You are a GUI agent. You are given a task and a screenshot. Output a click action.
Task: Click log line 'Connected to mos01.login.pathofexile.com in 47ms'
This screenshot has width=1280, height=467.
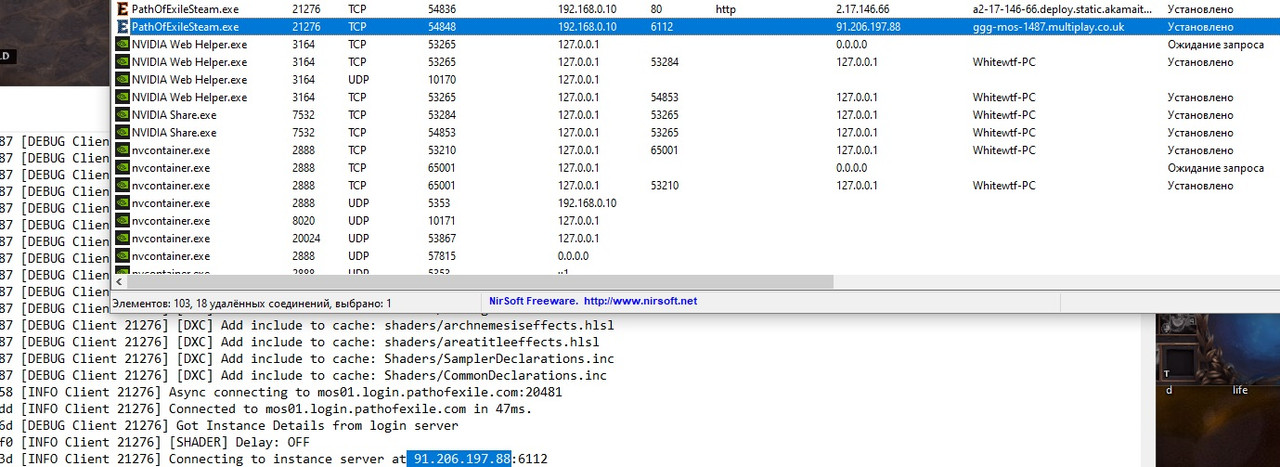pyautogui.click(x=266, y=409)
